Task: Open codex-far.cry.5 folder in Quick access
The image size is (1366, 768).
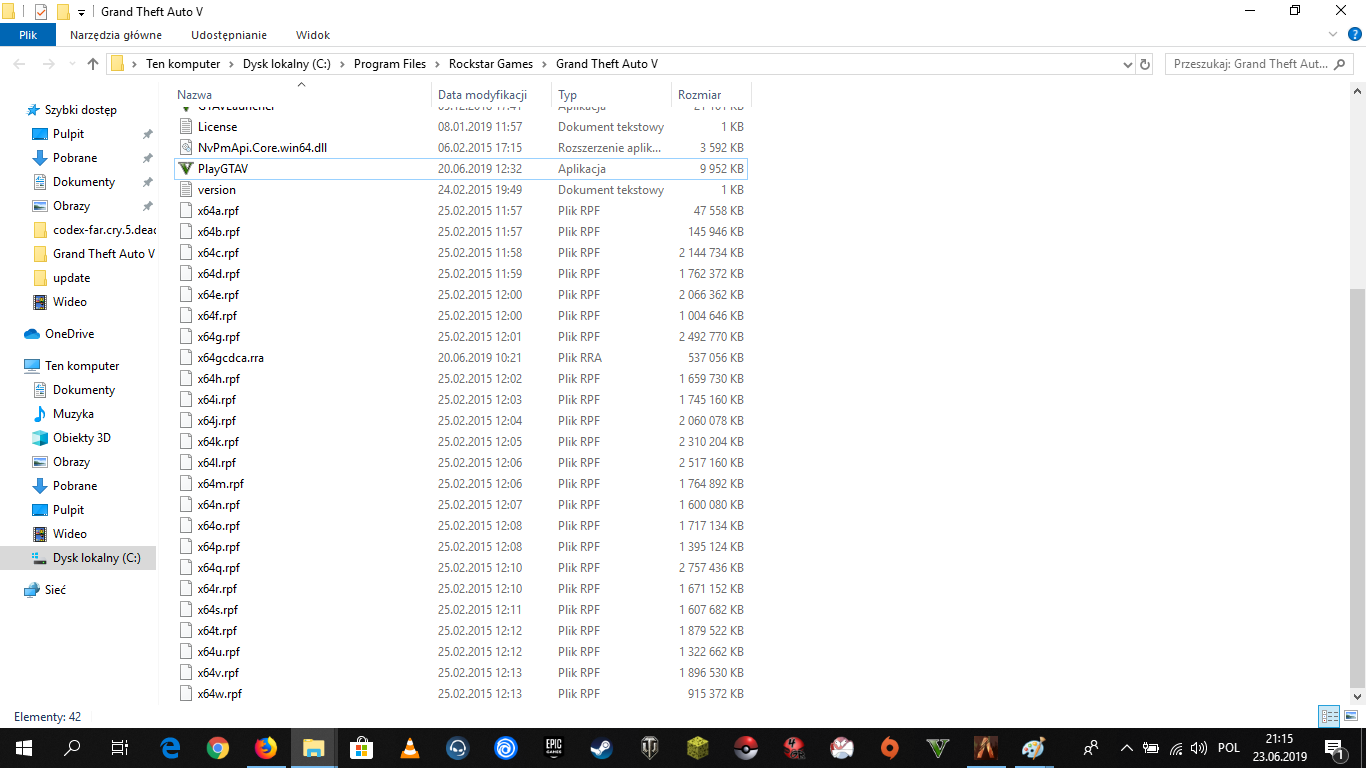Action: (94, 230)
